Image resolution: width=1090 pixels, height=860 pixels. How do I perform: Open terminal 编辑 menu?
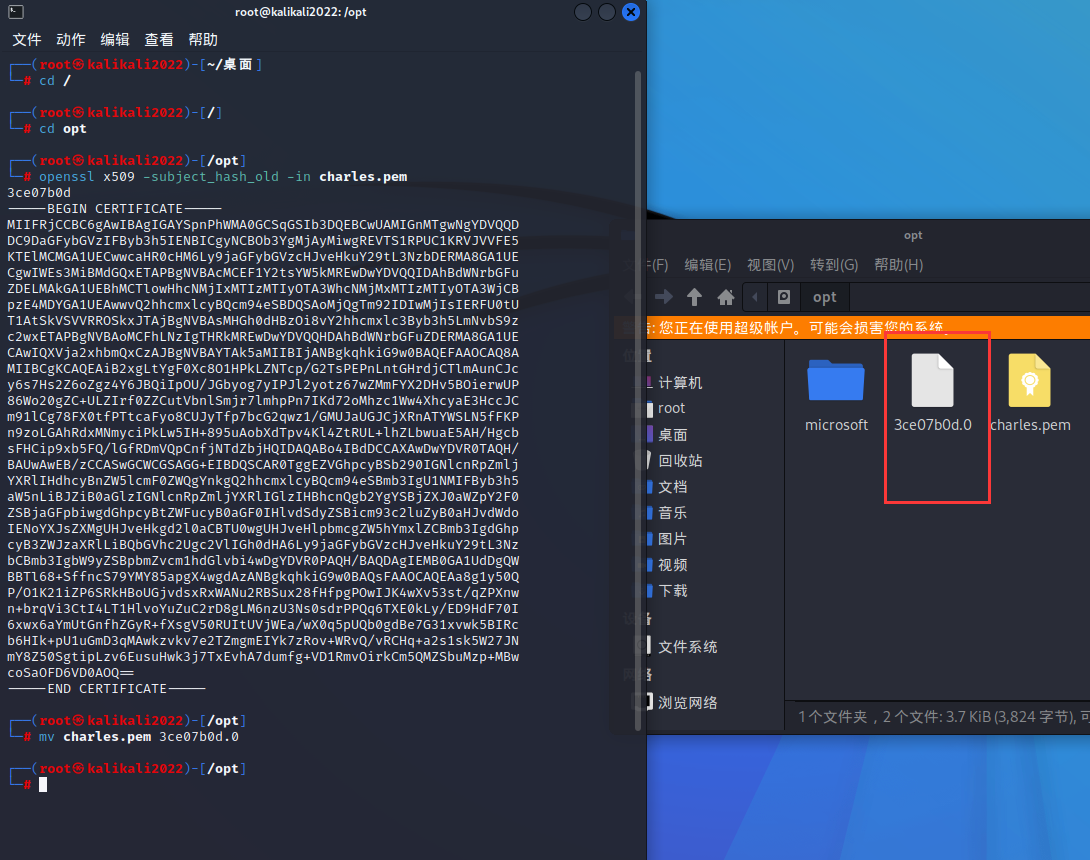tap(115, 40)
